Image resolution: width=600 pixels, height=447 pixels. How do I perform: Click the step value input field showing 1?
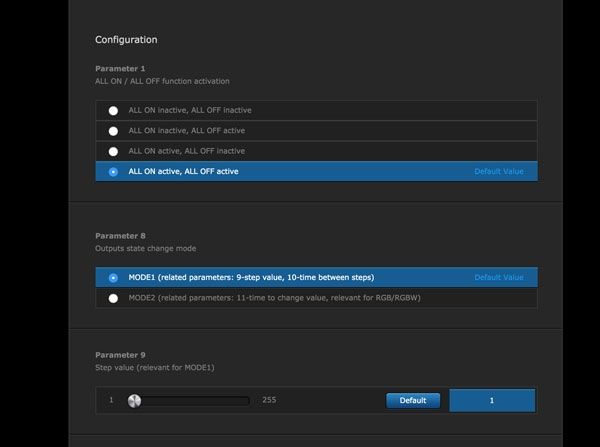[x=492, y=400]
